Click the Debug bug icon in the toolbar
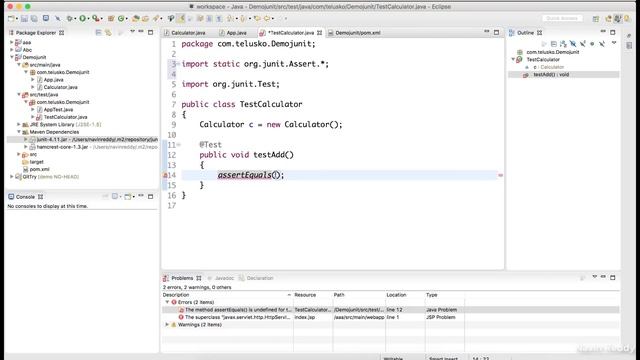The width and height of the screenshot is (640, 360). click(x=70, y=18)
